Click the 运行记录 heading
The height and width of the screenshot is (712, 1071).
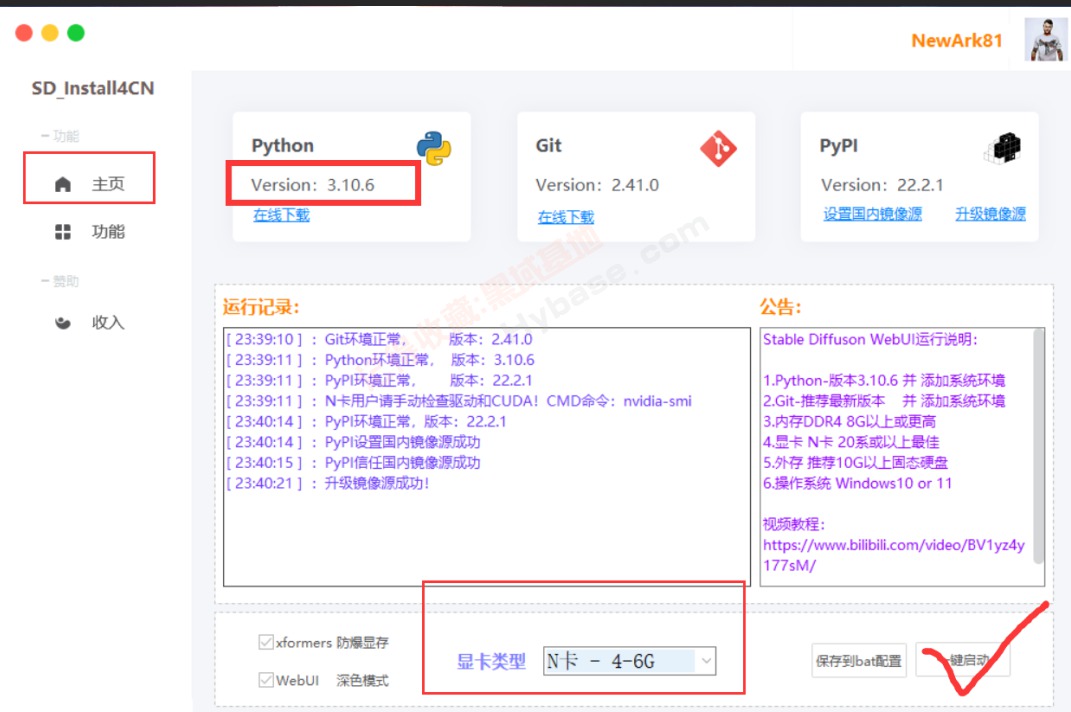click(261, 307)
